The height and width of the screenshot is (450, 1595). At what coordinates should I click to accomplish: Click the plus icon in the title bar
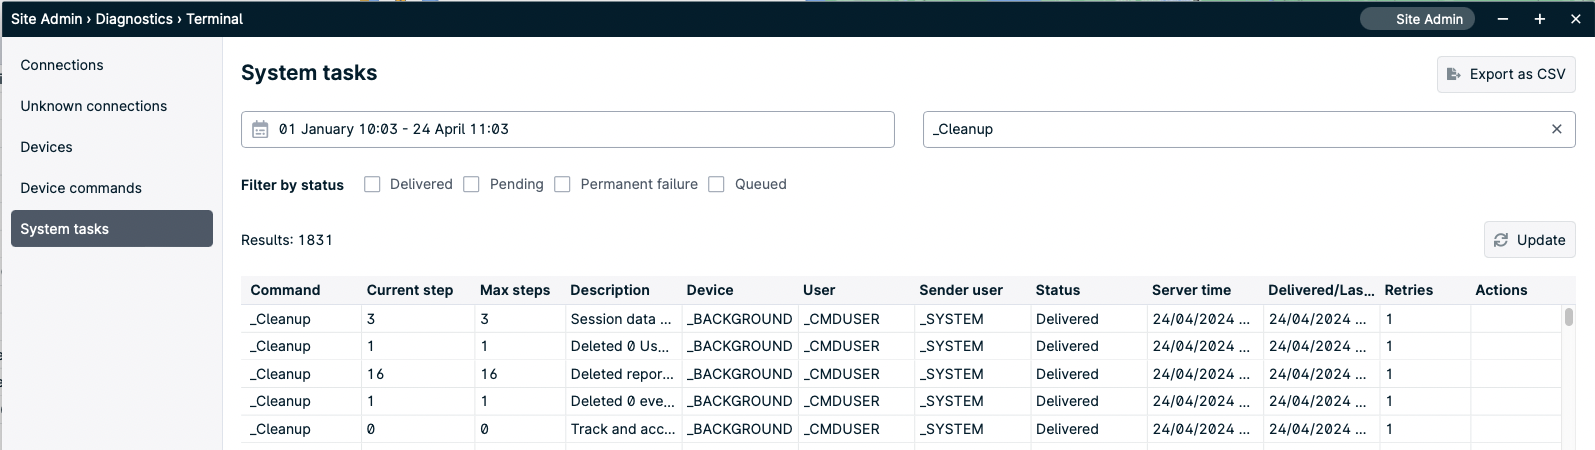point(1540,19)
